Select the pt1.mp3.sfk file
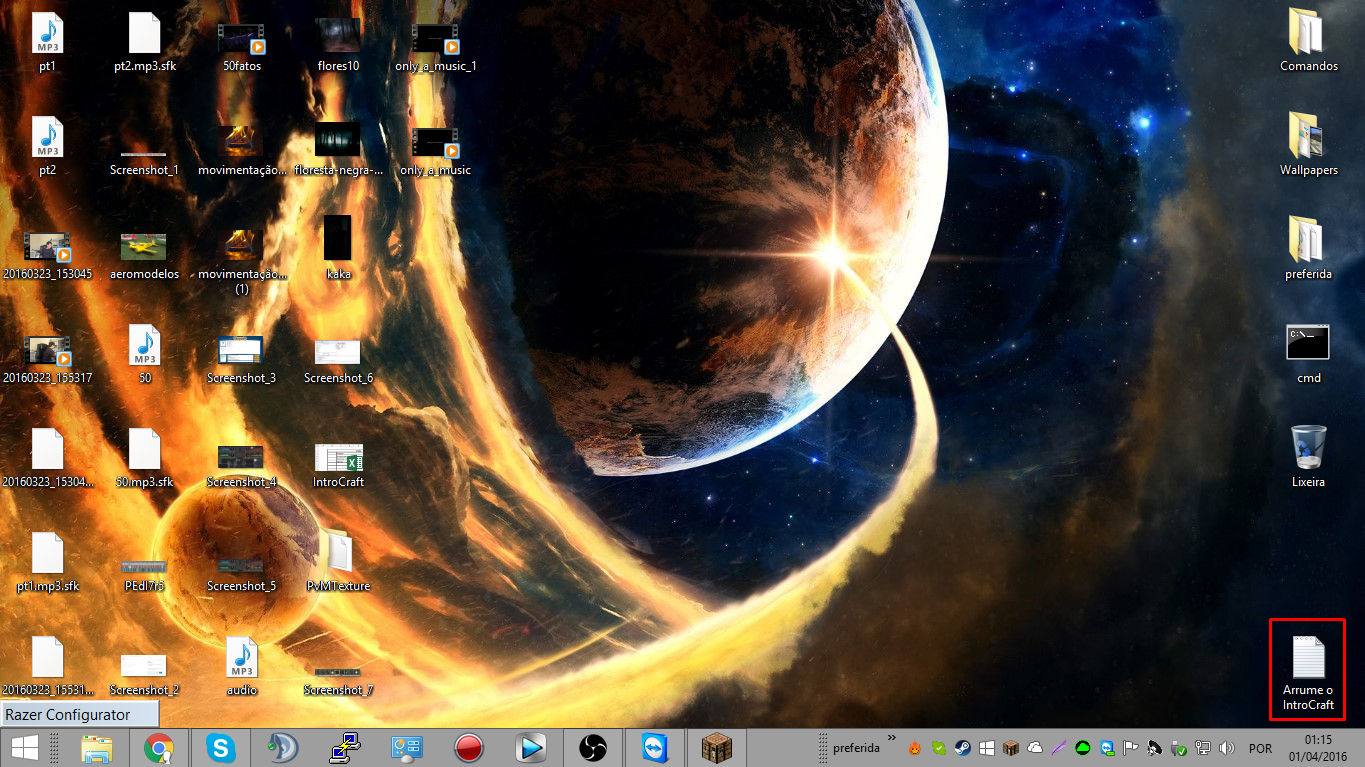Screen dimensions: 1365x767 click(47, 563)
